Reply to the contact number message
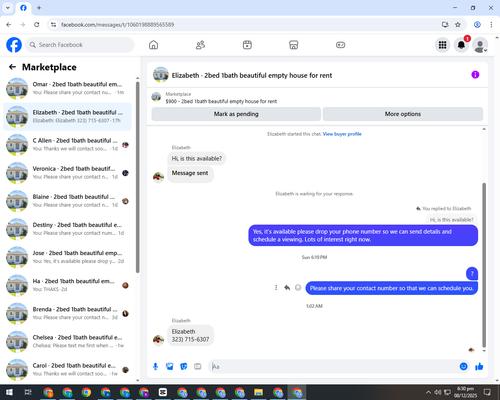The width and height of the screenshot is (500, 400). (287, 287)
